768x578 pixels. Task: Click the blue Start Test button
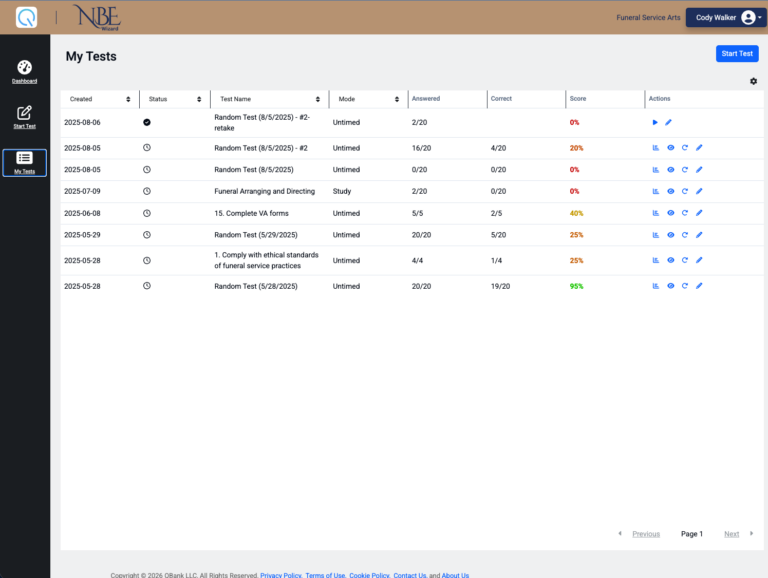(x=737, y=53)
